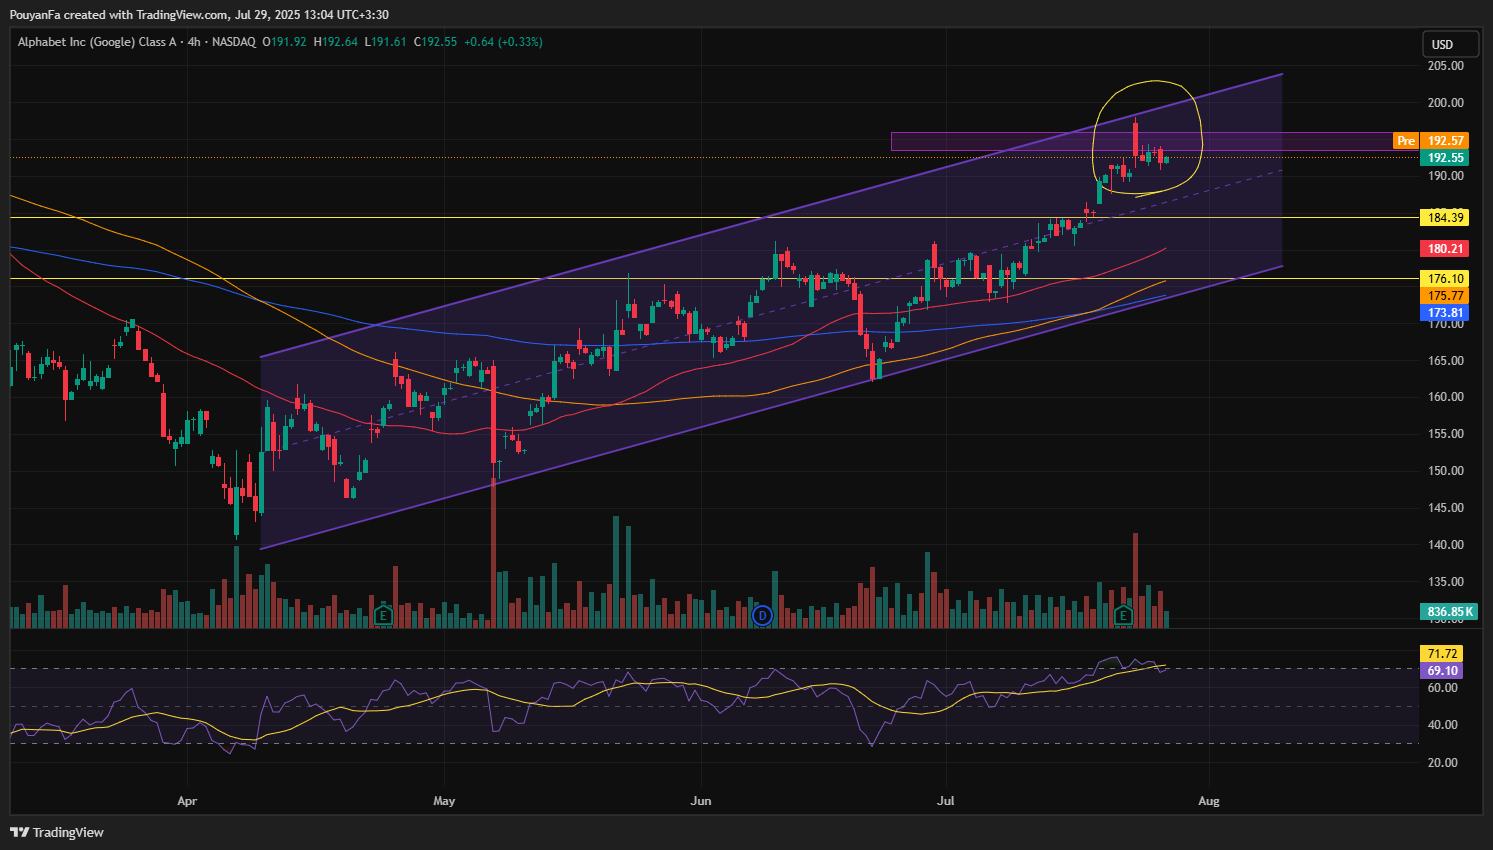Click the 69.10 RSI value label

pyautogui.click(x=1442, y=671)
